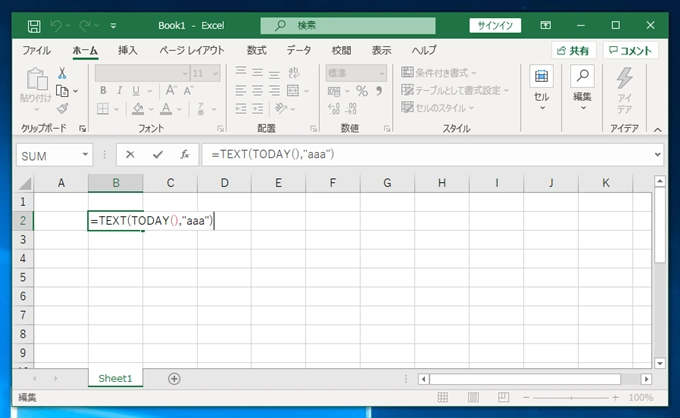Toggle the ribbon display options button
The image size is (680, 418).
point(546,26)
